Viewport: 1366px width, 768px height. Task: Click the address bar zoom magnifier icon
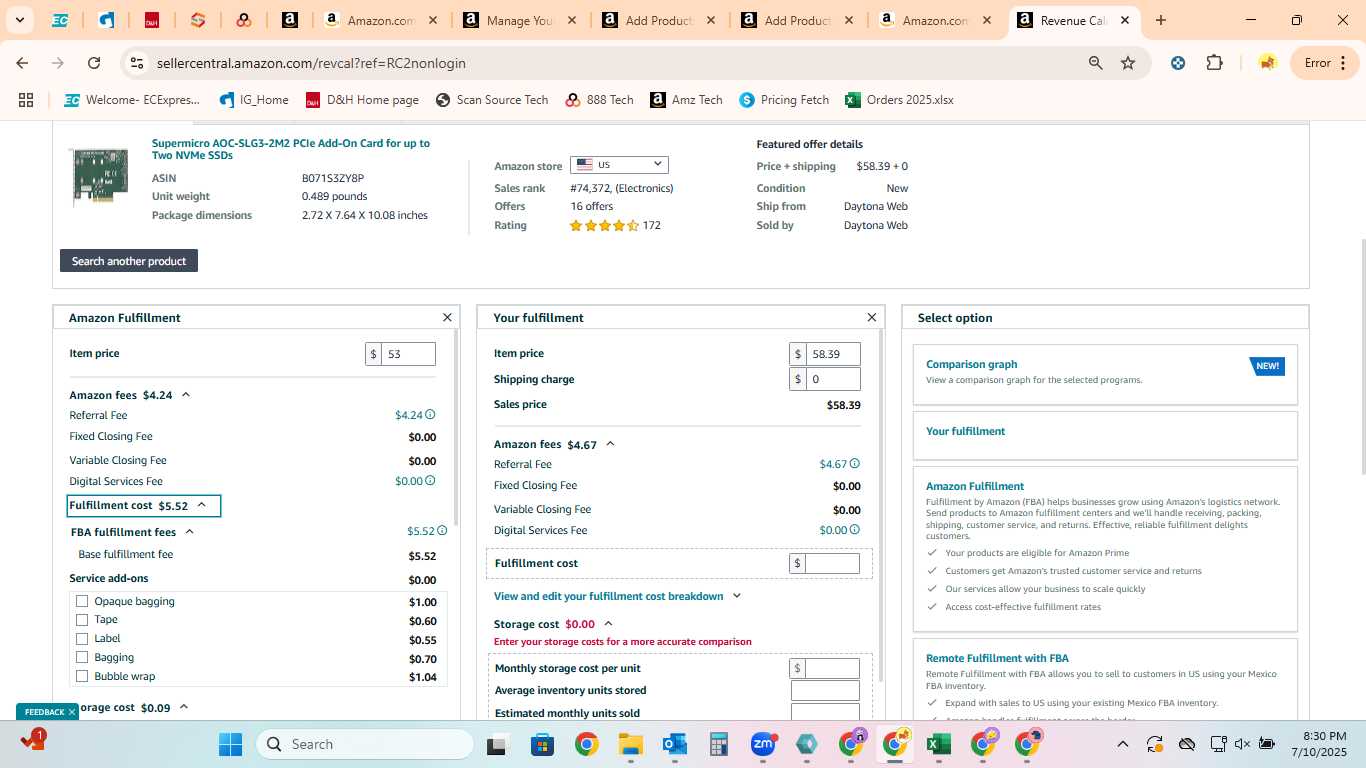pyautogui.click(x=1095, y=63)
